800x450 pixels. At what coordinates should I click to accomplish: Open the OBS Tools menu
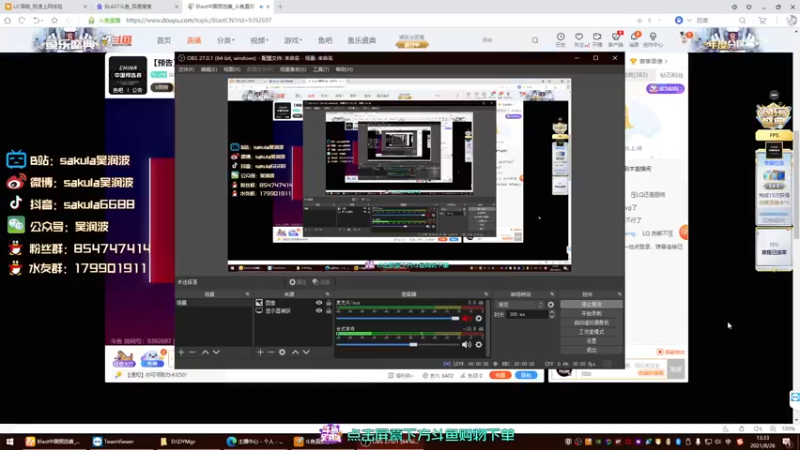click(x=321, y=69)
